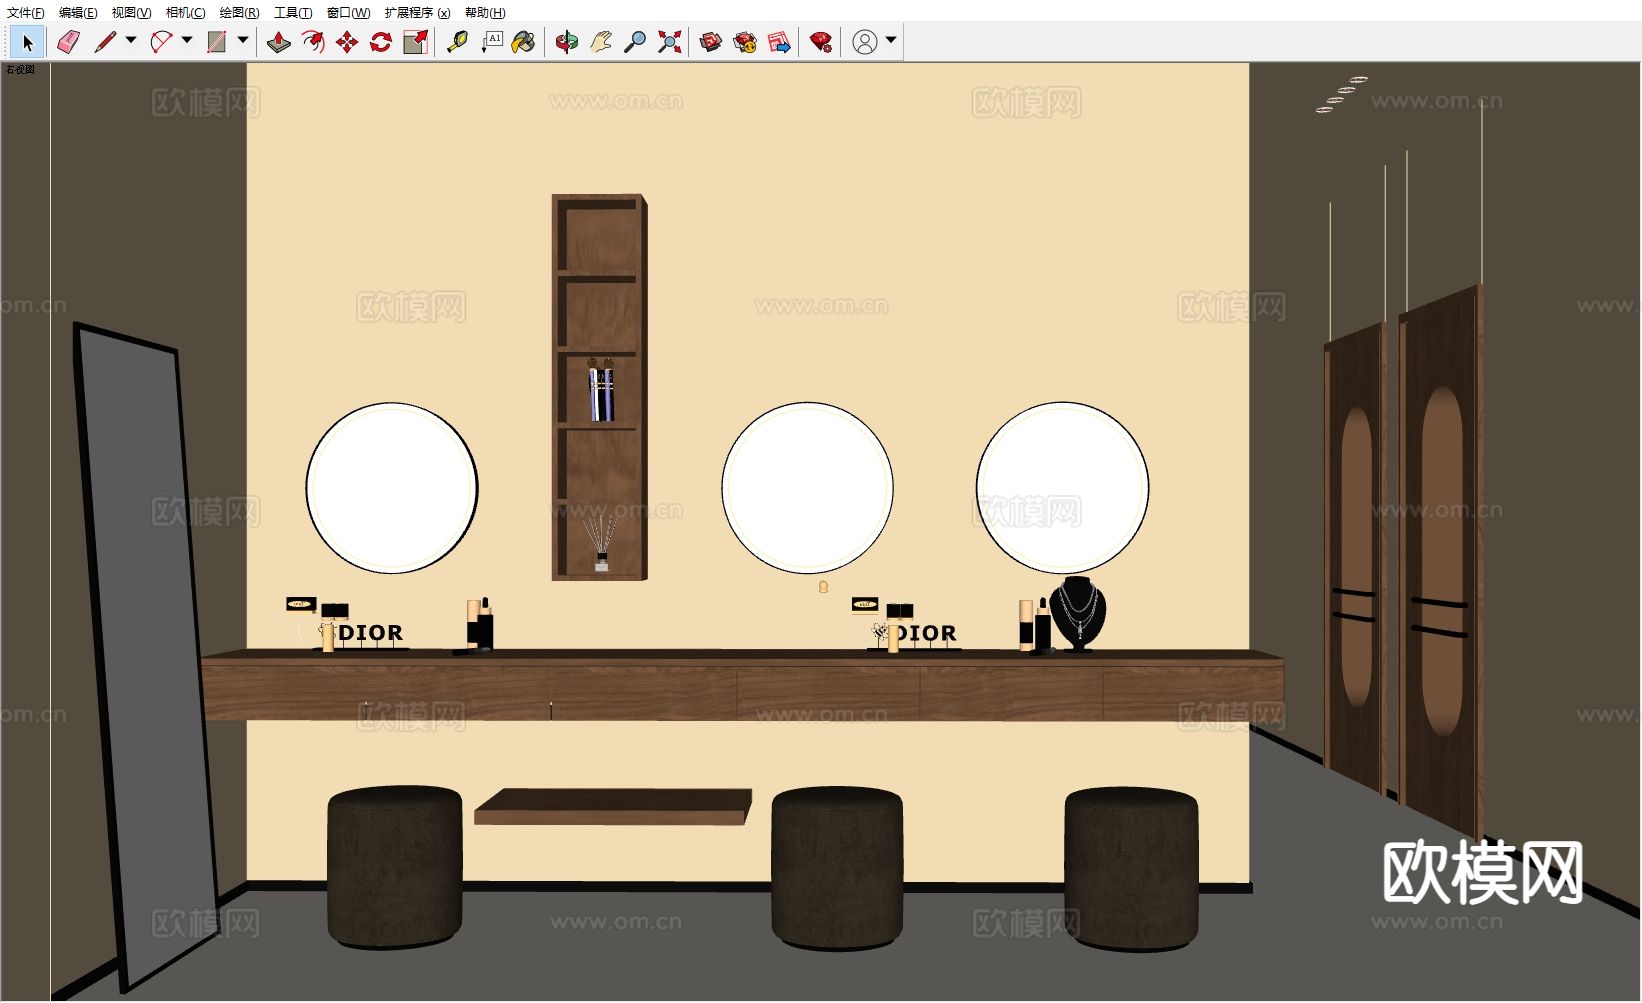Click the left round mirror in the model

(392, 488)
